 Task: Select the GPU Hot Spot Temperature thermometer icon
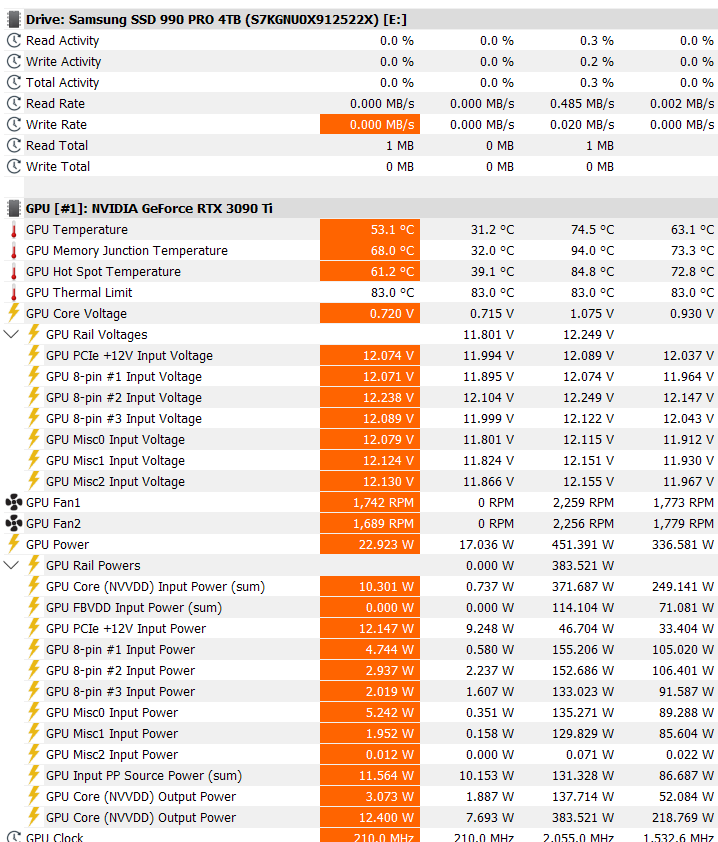[13, 272]
